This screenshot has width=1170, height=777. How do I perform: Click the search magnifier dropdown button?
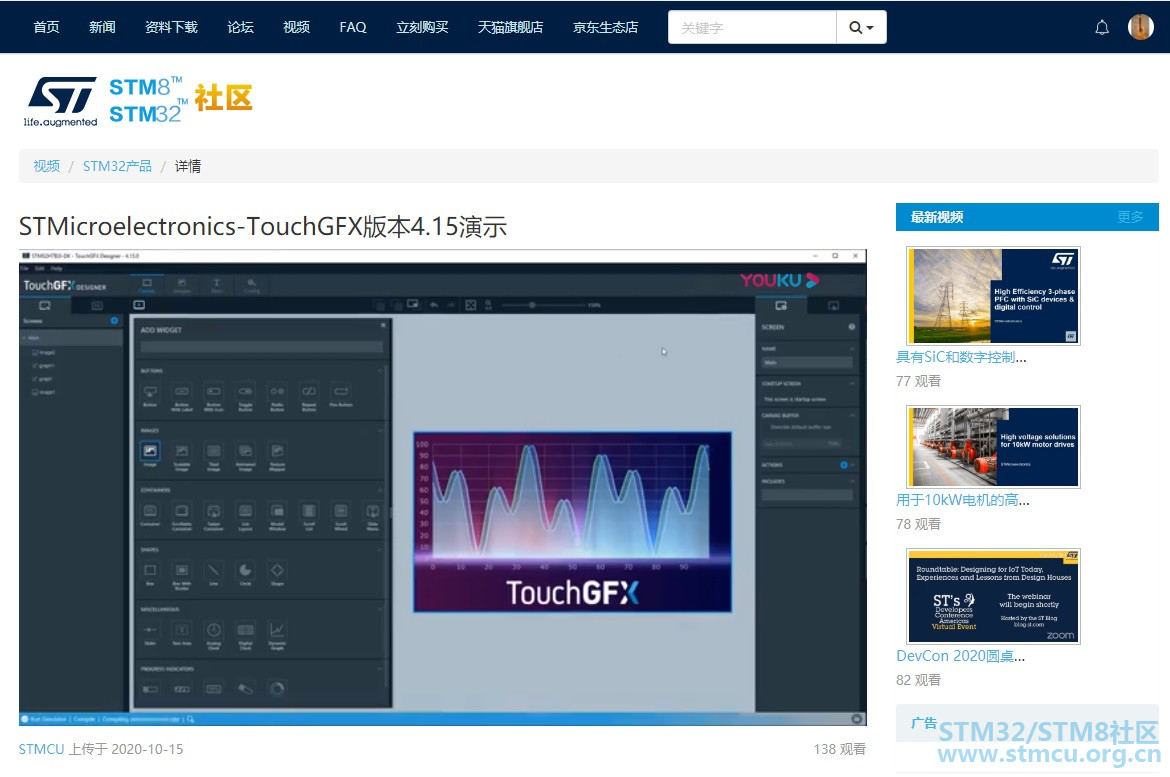(x=861, y=28)
